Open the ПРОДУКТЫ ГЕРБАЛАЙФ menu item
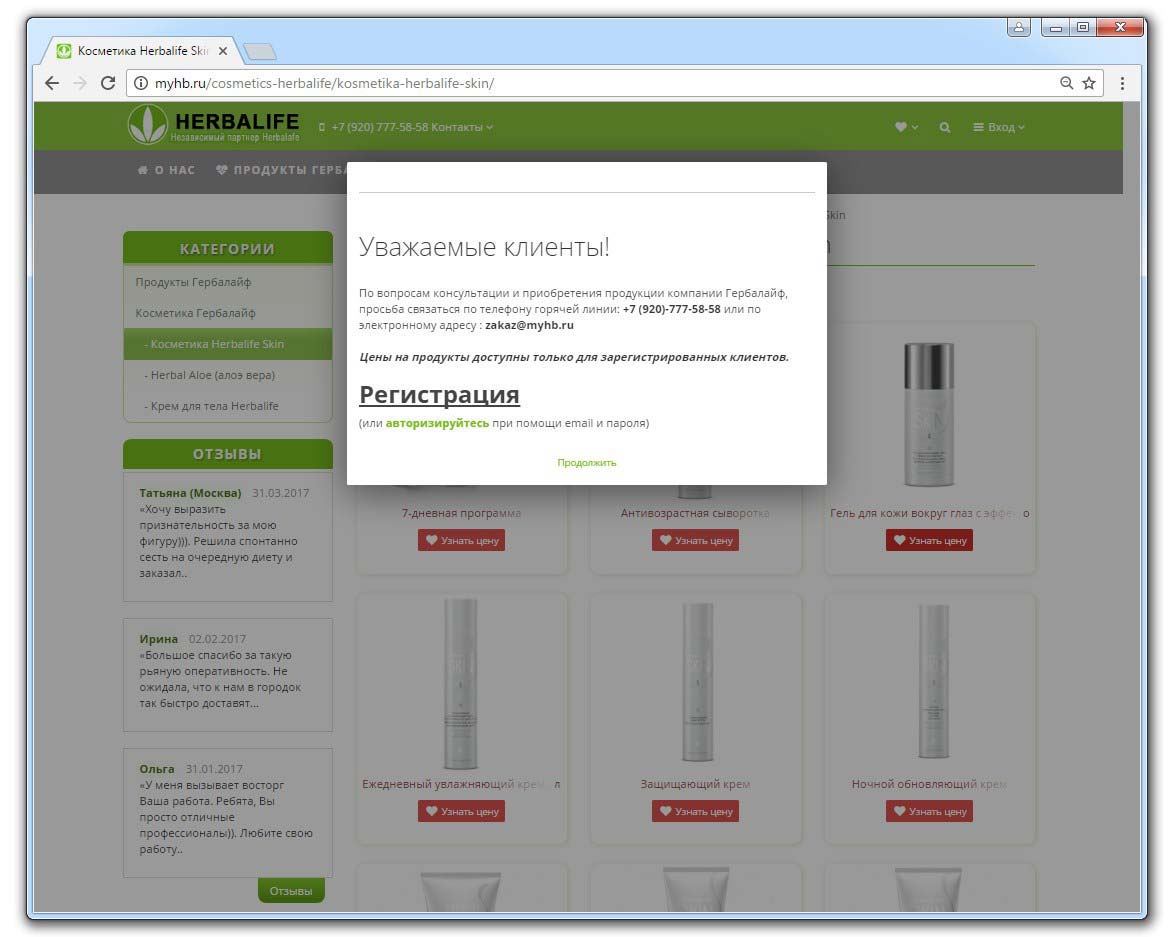 coord(281,170)
